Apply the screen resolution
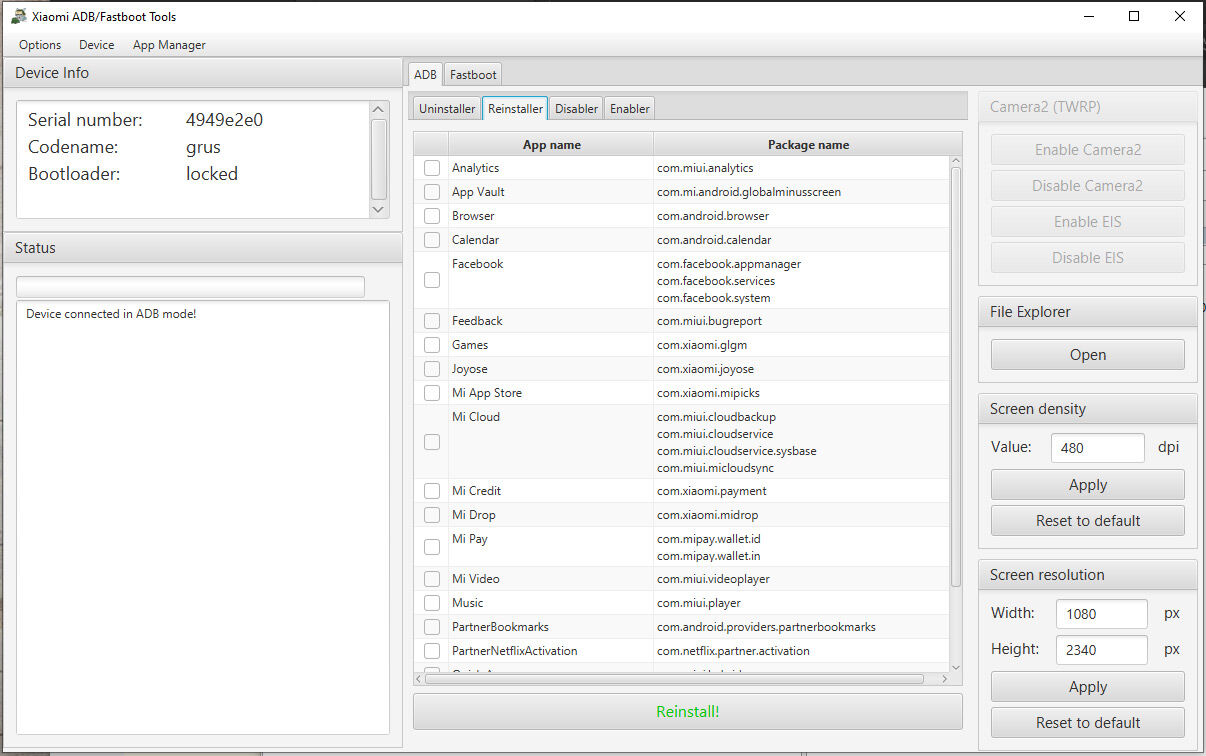 point(1088,687)
